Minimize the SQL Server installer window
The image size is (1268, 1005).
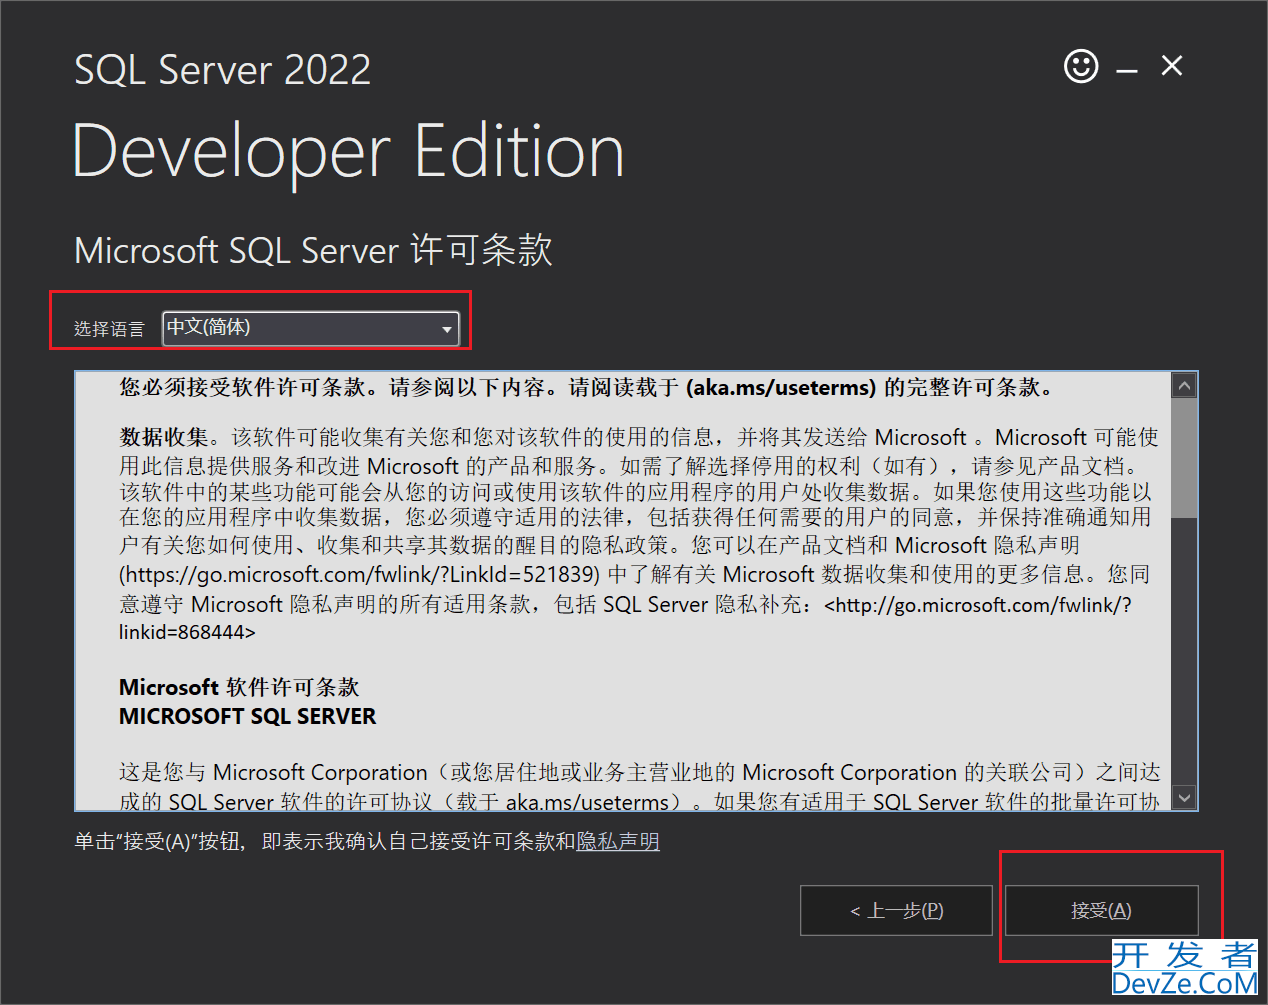tap(1127, 71)
